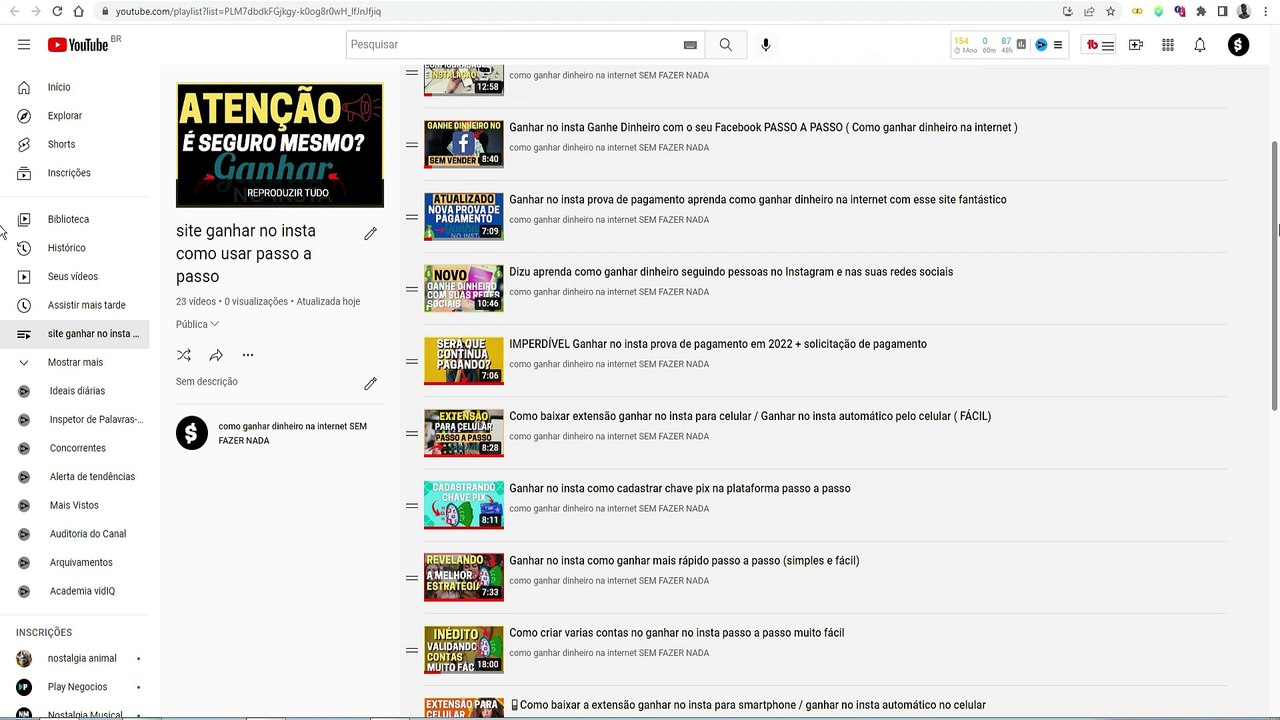Screen dimensions: 1280x720
Task: Grab the drag handle for the Dizu video
Action: coord(411,289)
